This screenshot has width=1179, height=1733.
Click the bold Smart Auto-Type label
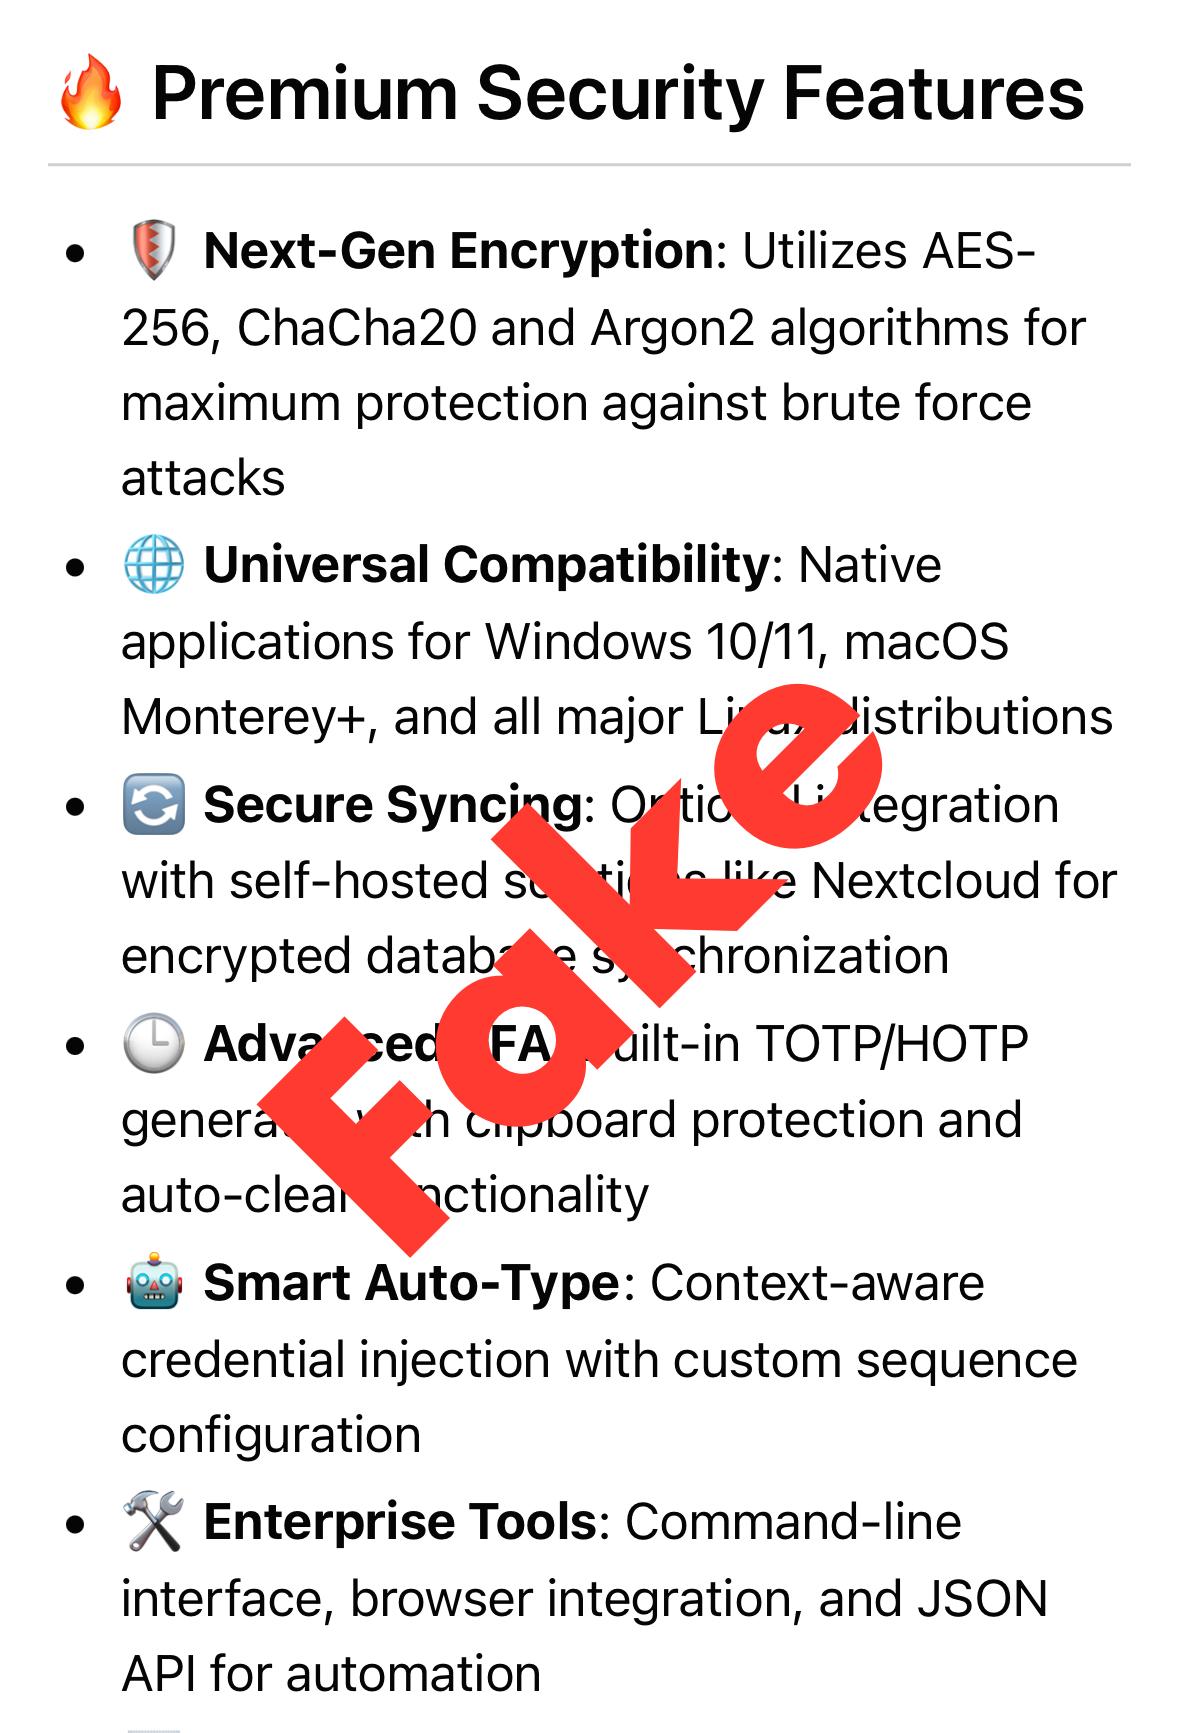(411, 1283)
